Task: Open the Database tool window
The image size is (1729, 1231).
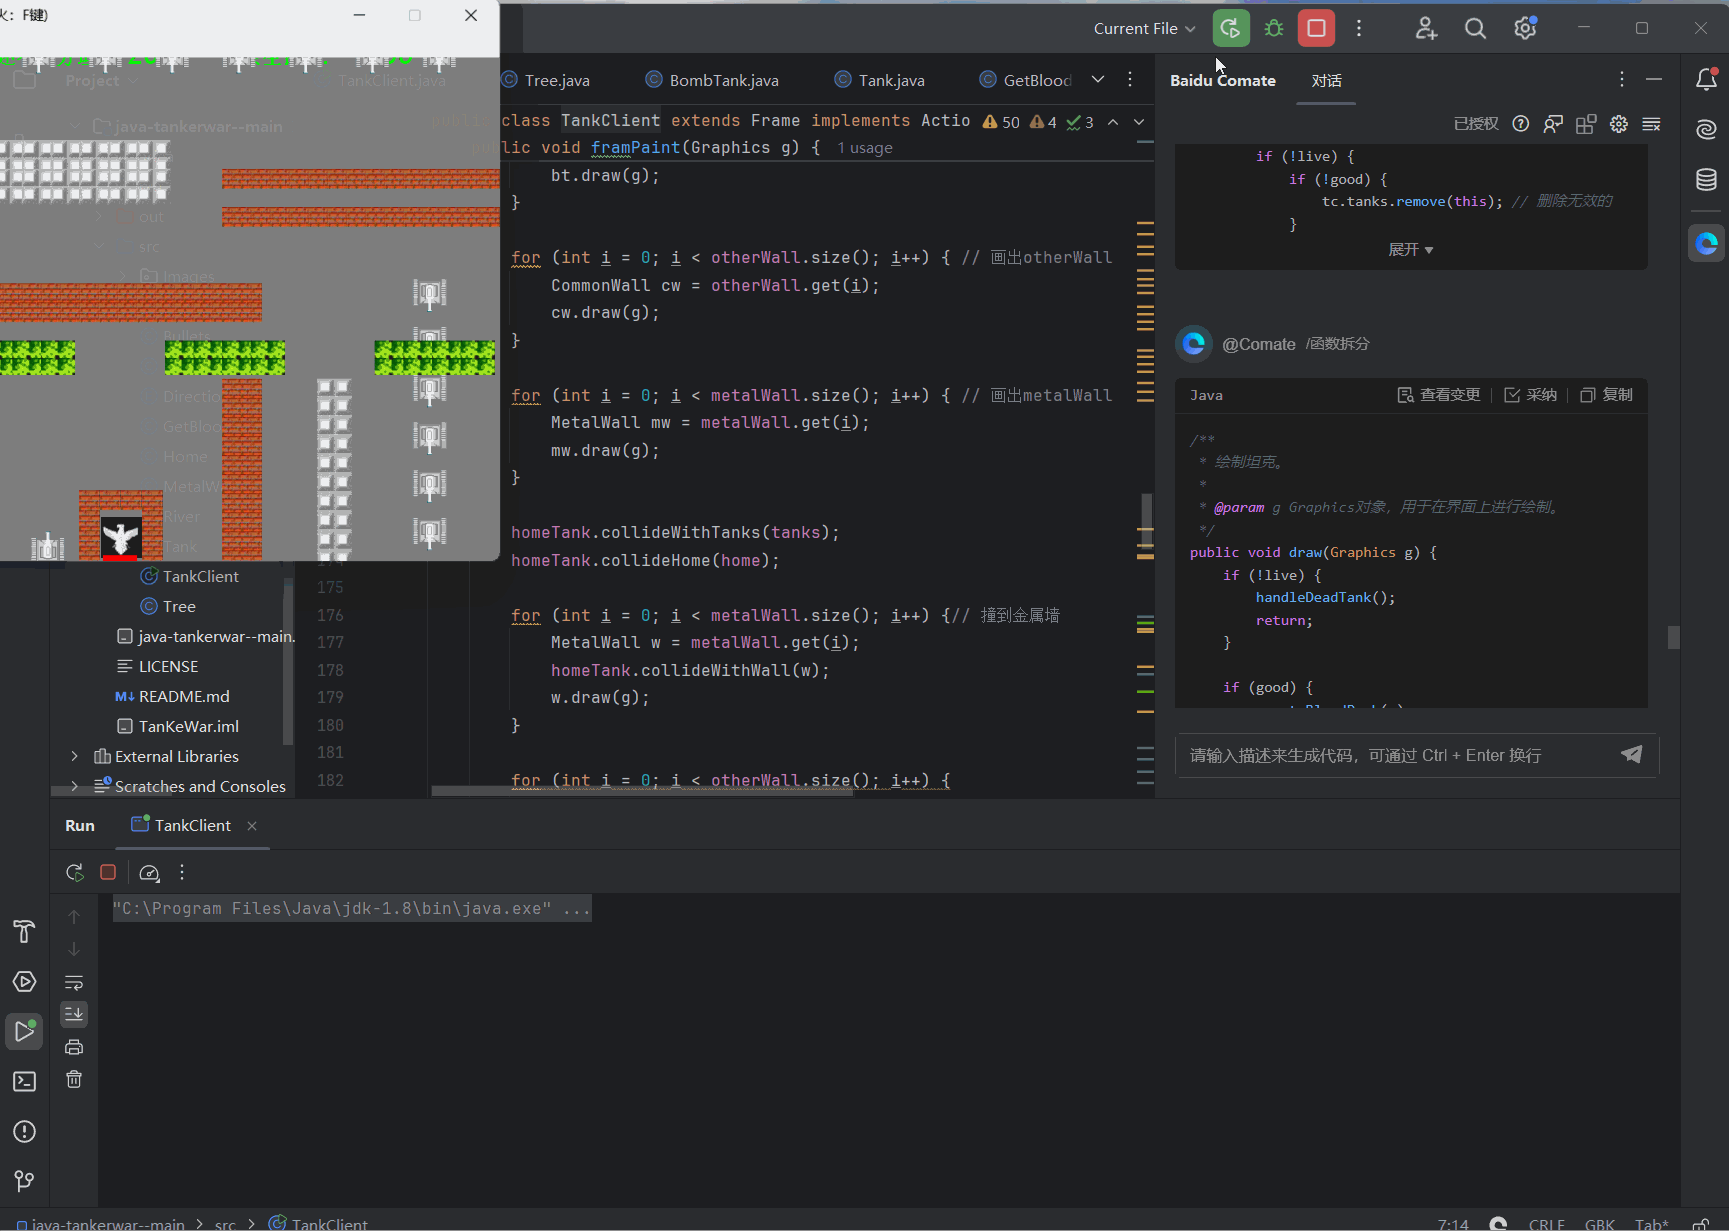Action: point(1707,179)
